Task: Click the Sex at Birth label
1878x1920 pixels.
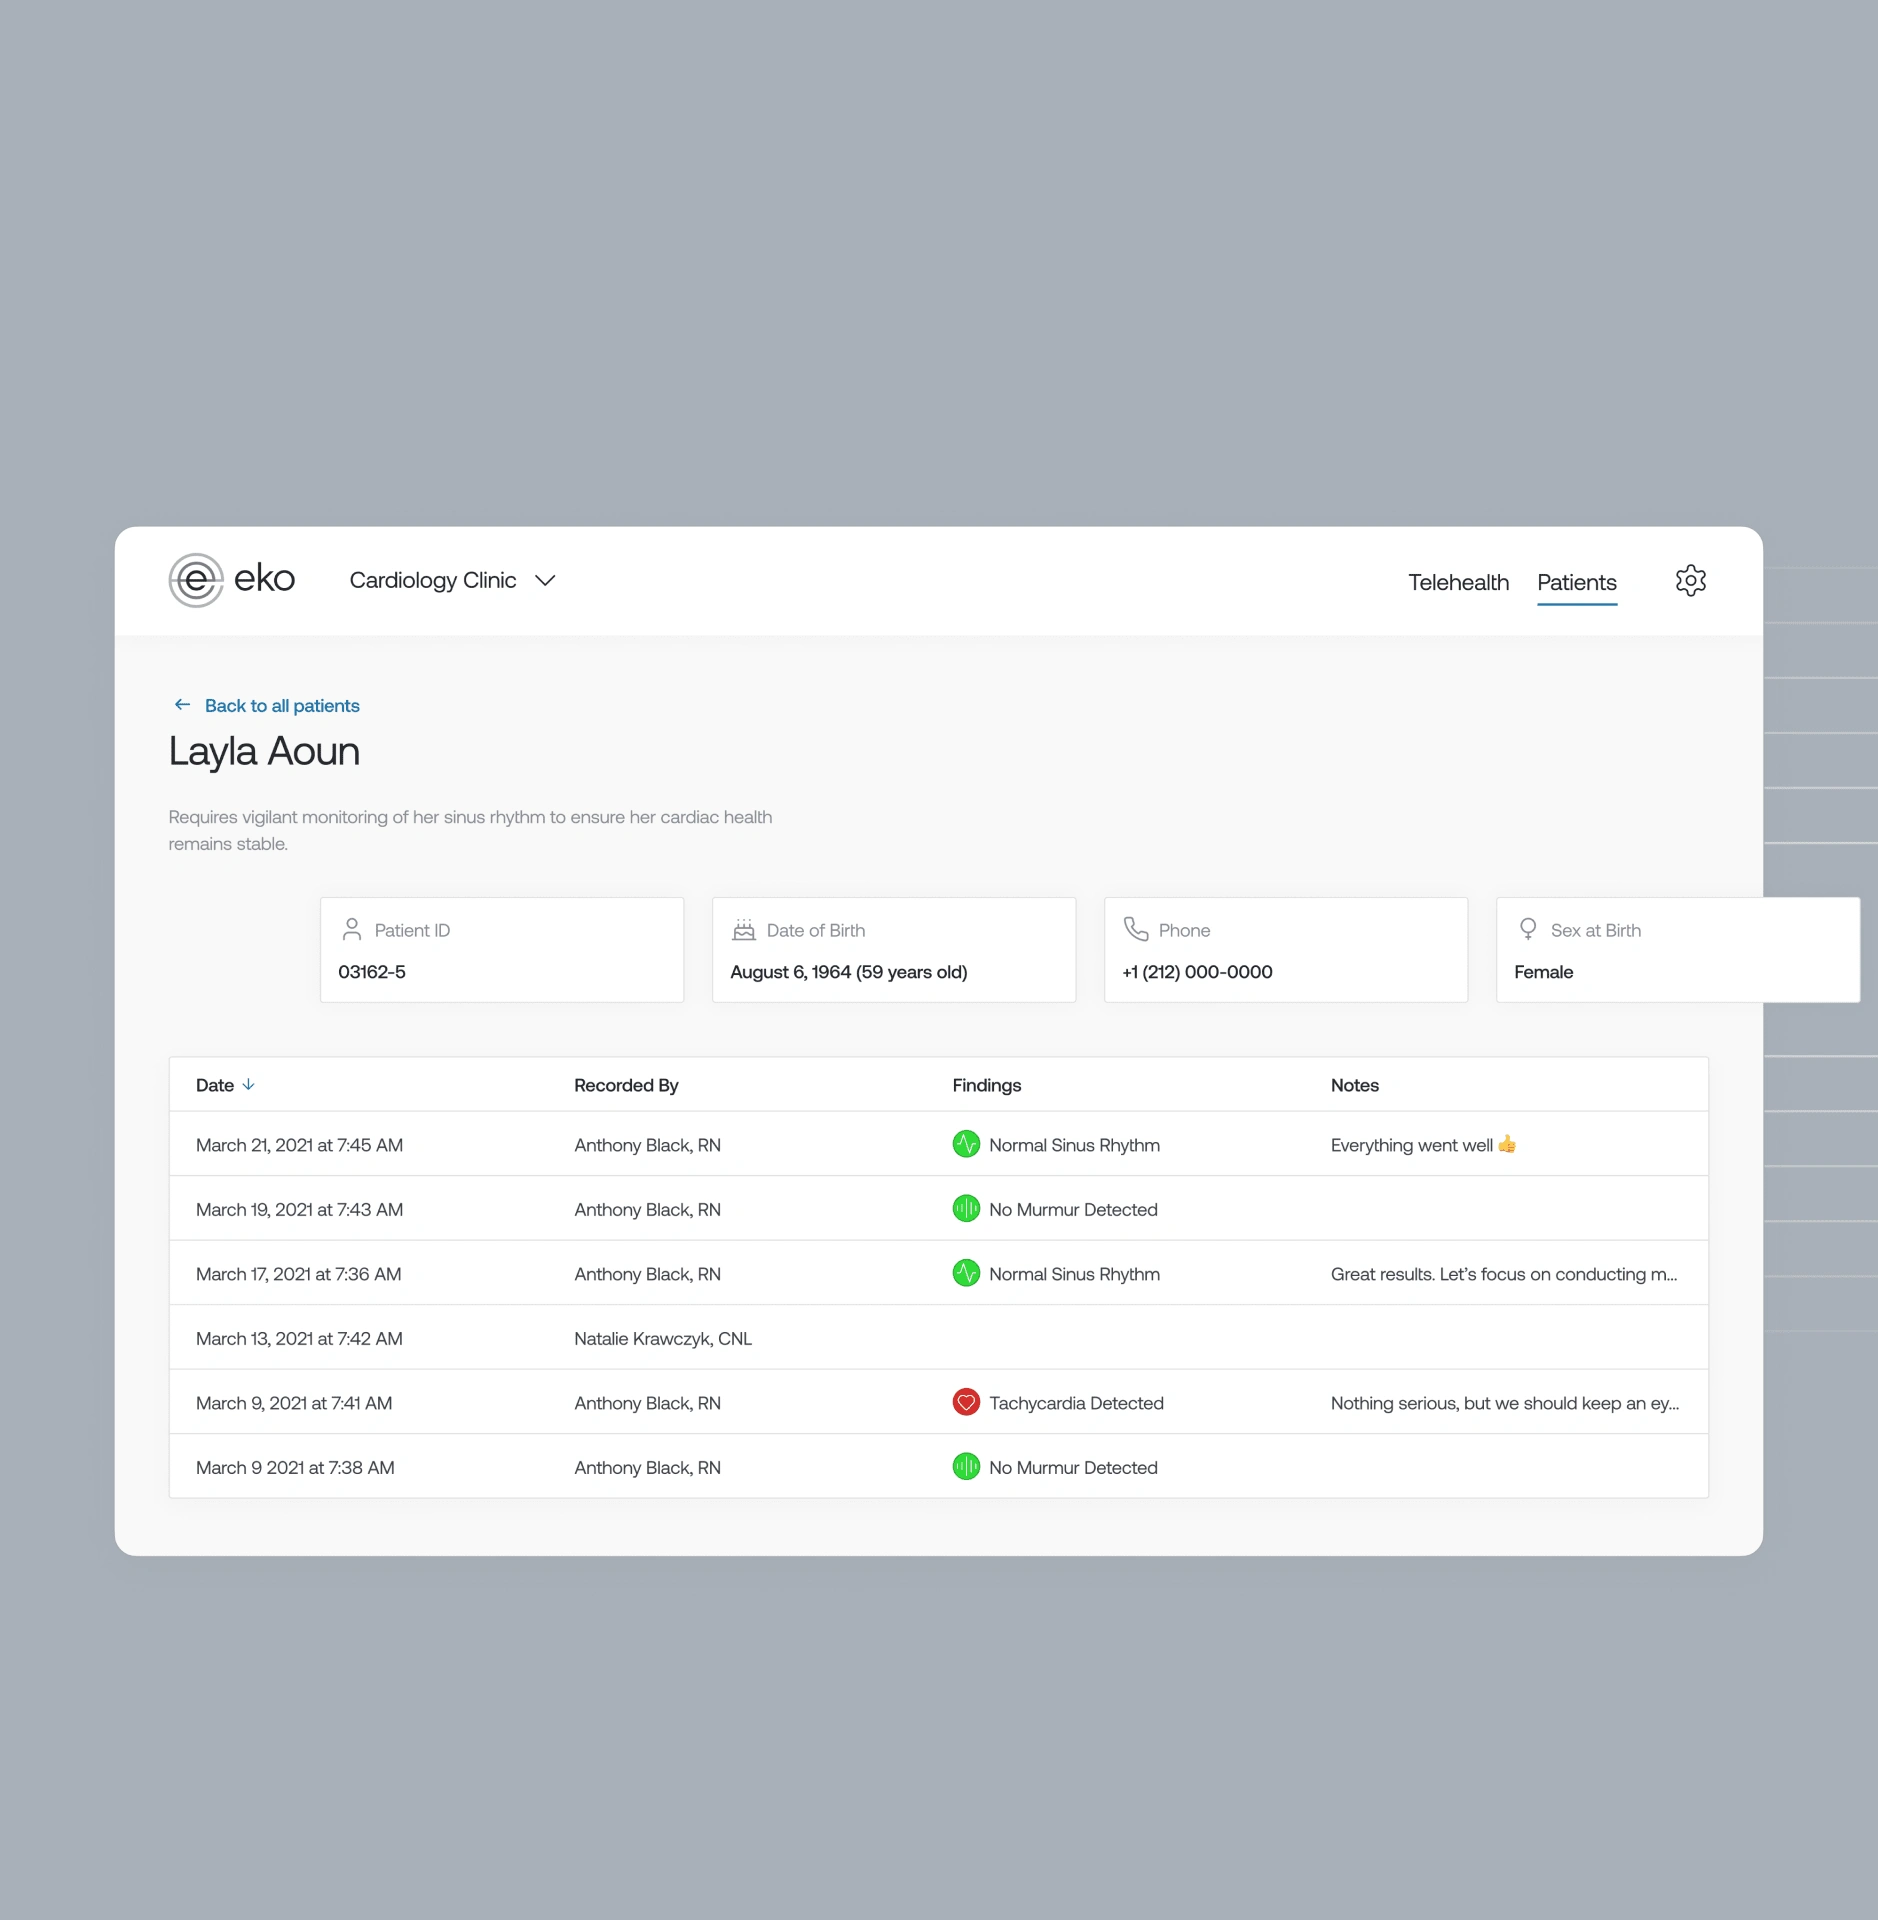Action: (1596, 930)
